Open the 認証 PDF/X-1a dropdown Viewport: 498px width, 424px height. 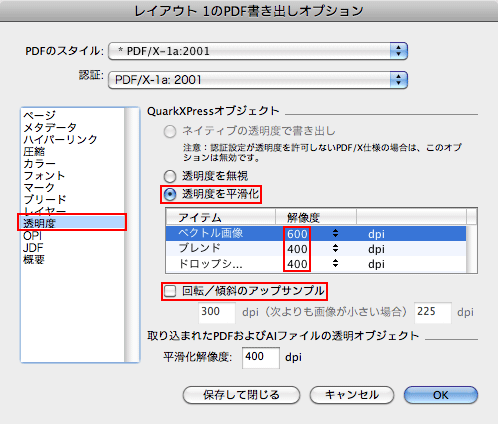pyautogui.click(x=258, y=80)
